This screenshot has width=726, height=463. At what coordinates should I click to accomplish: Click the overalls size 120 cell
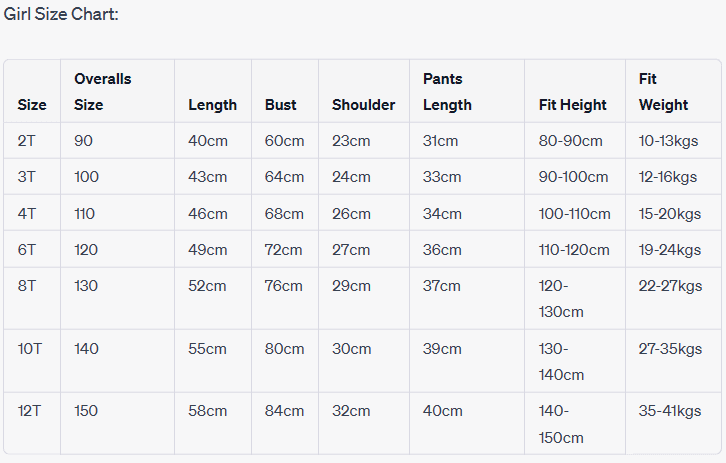click(86, 249)
